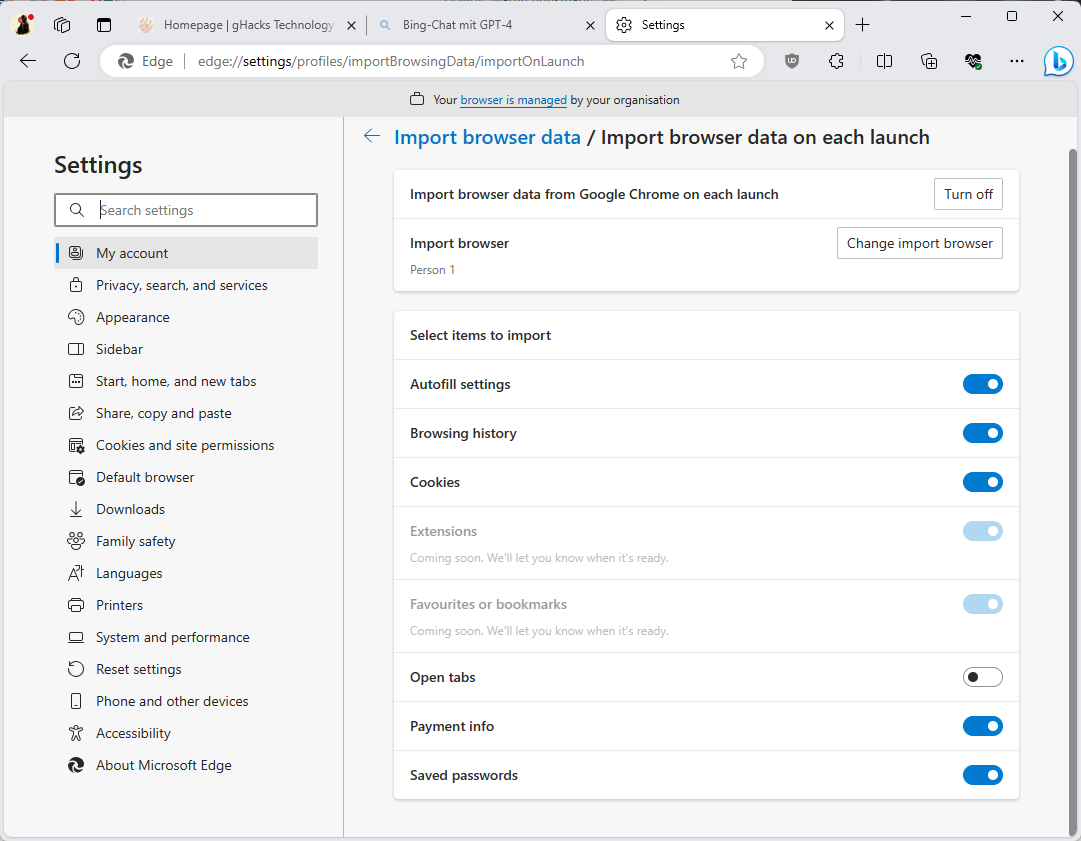This screenshot has height=841, width=1081.
Task: Disable Autofill settings import toggle
Action: click(x=982, y=384)
